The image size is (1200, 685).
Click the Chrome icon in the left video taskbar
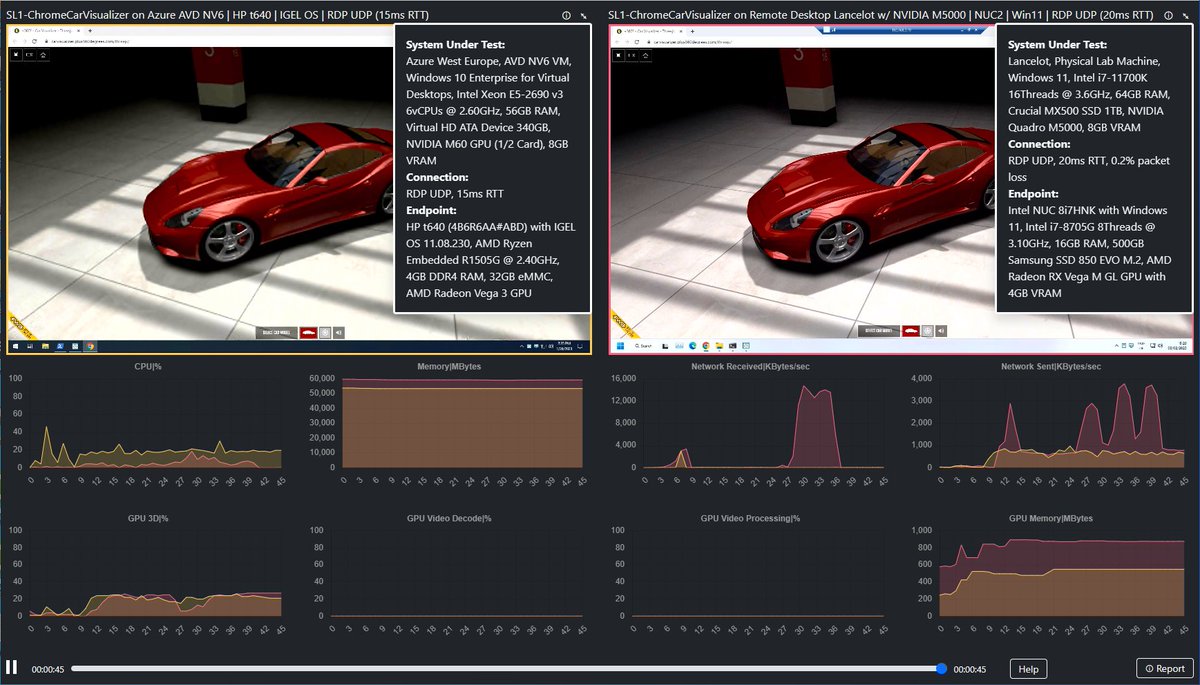pos(90,346)
